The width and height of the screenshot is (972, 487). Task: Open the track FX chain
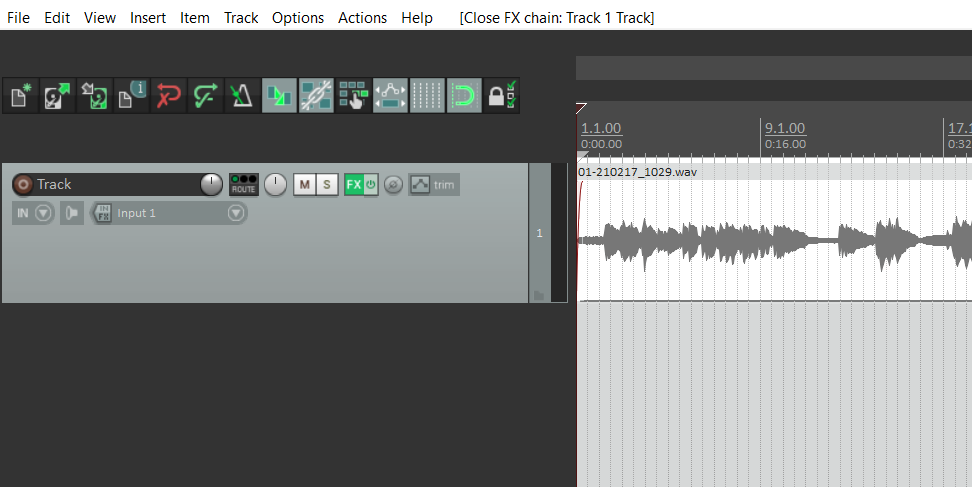(354, 185)
